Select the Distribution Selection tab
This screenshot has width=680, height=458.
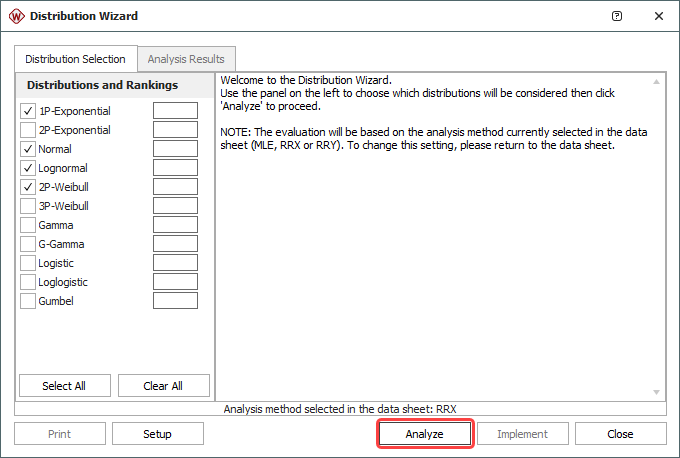tap(75, 59)
